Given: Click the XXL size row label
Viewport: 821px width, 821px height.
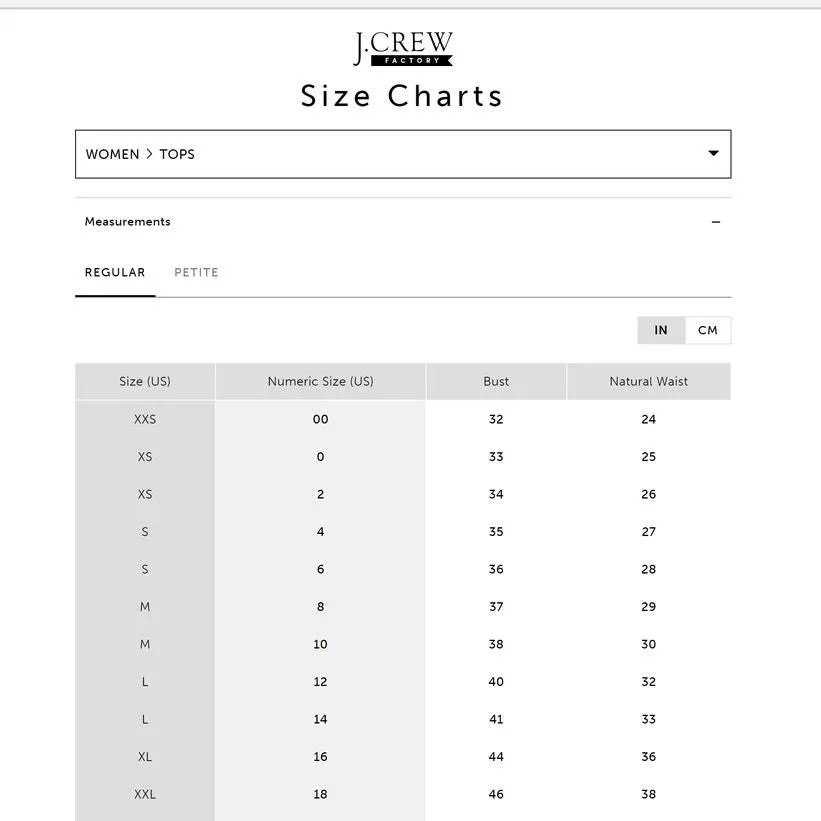Looking at the screenshot, I should [x=145, y=794].
